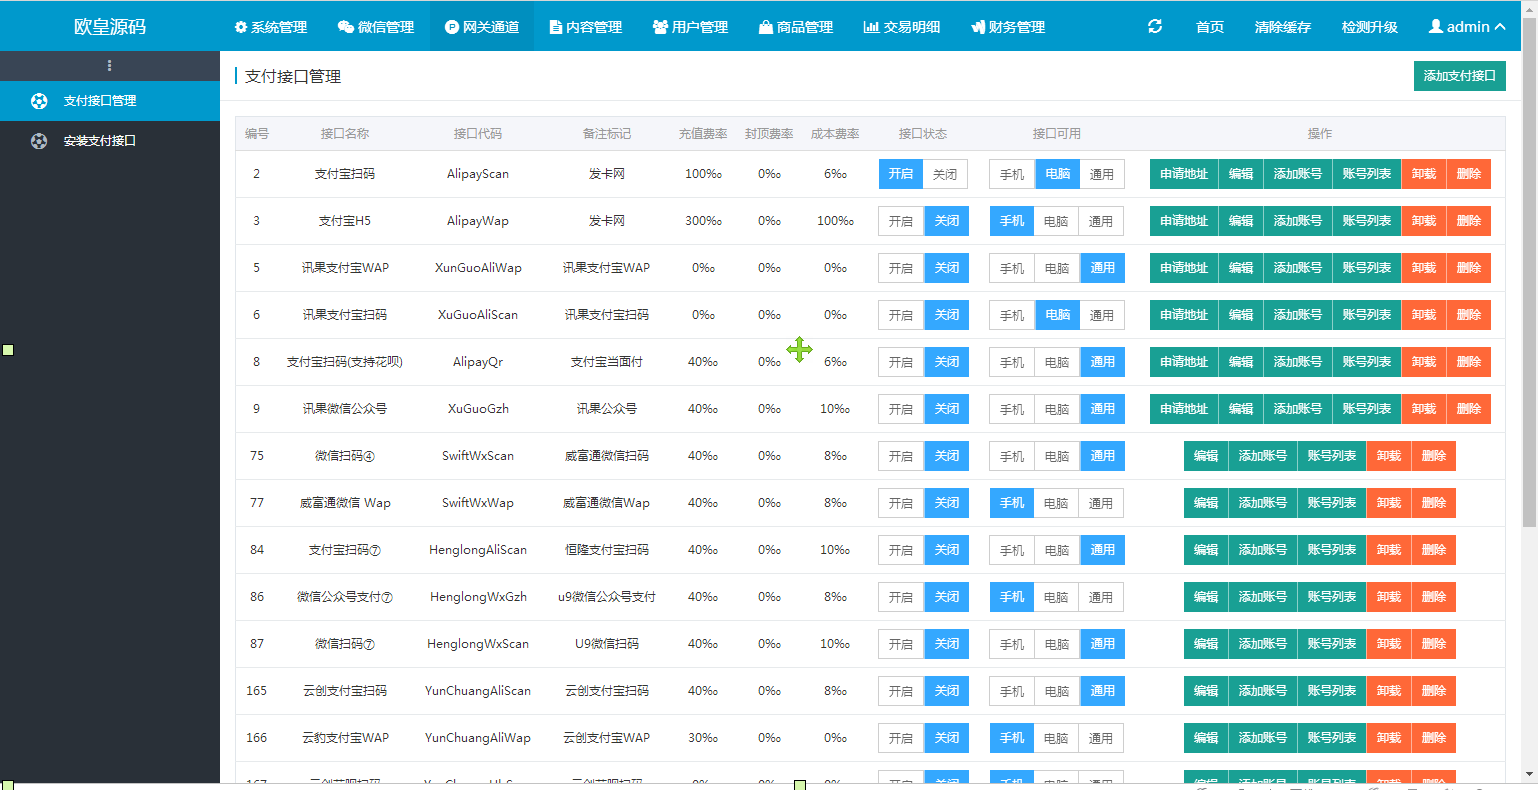Collapse the sidebar with the dots toggle

[x=109, y=66]
